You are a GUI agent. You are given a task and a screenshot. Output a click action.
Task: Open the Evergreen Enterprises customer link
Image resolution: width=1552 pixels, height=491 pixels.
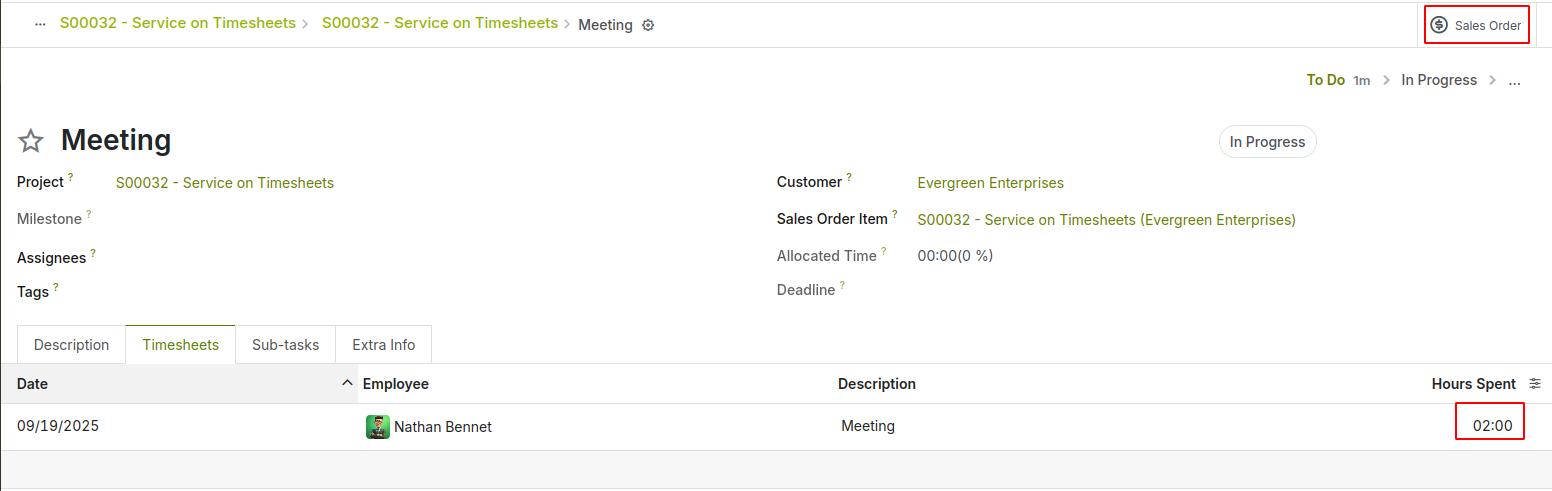990,183
